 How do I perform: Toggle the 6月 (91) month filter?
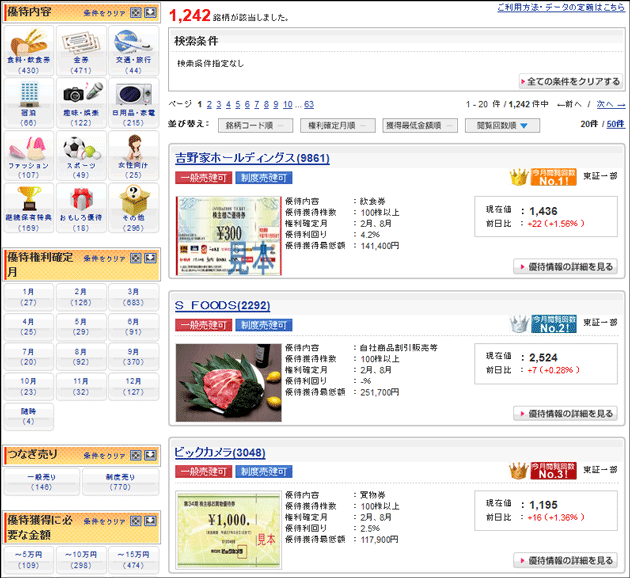(133, 327)
